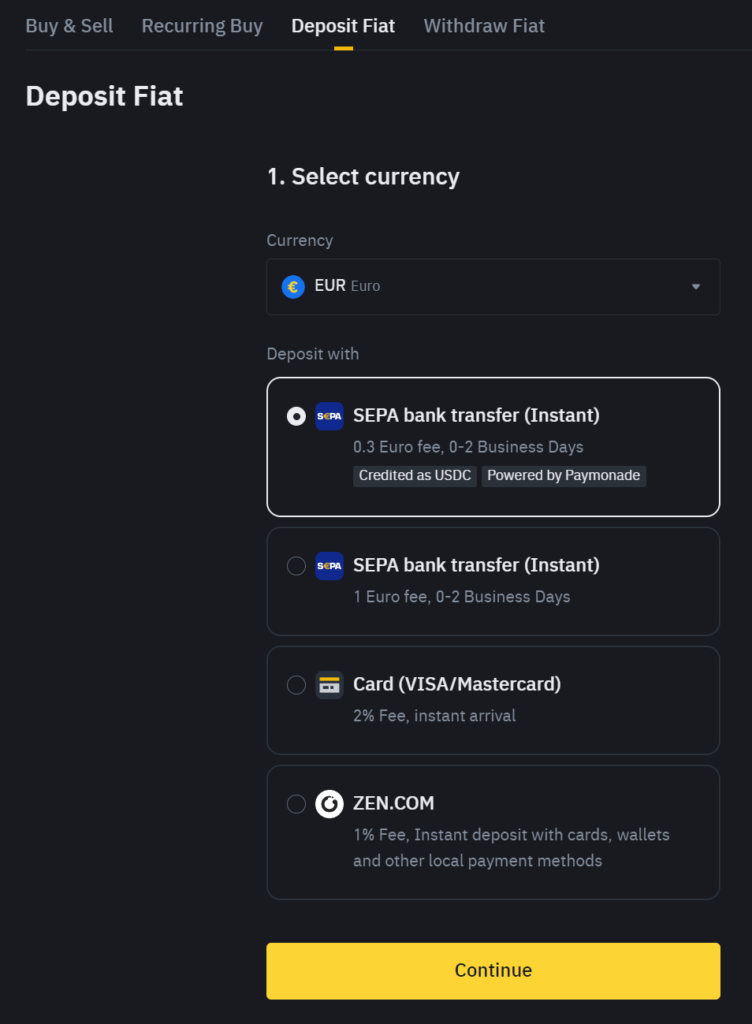Click the Credited as USDC tag

(415, 476)
